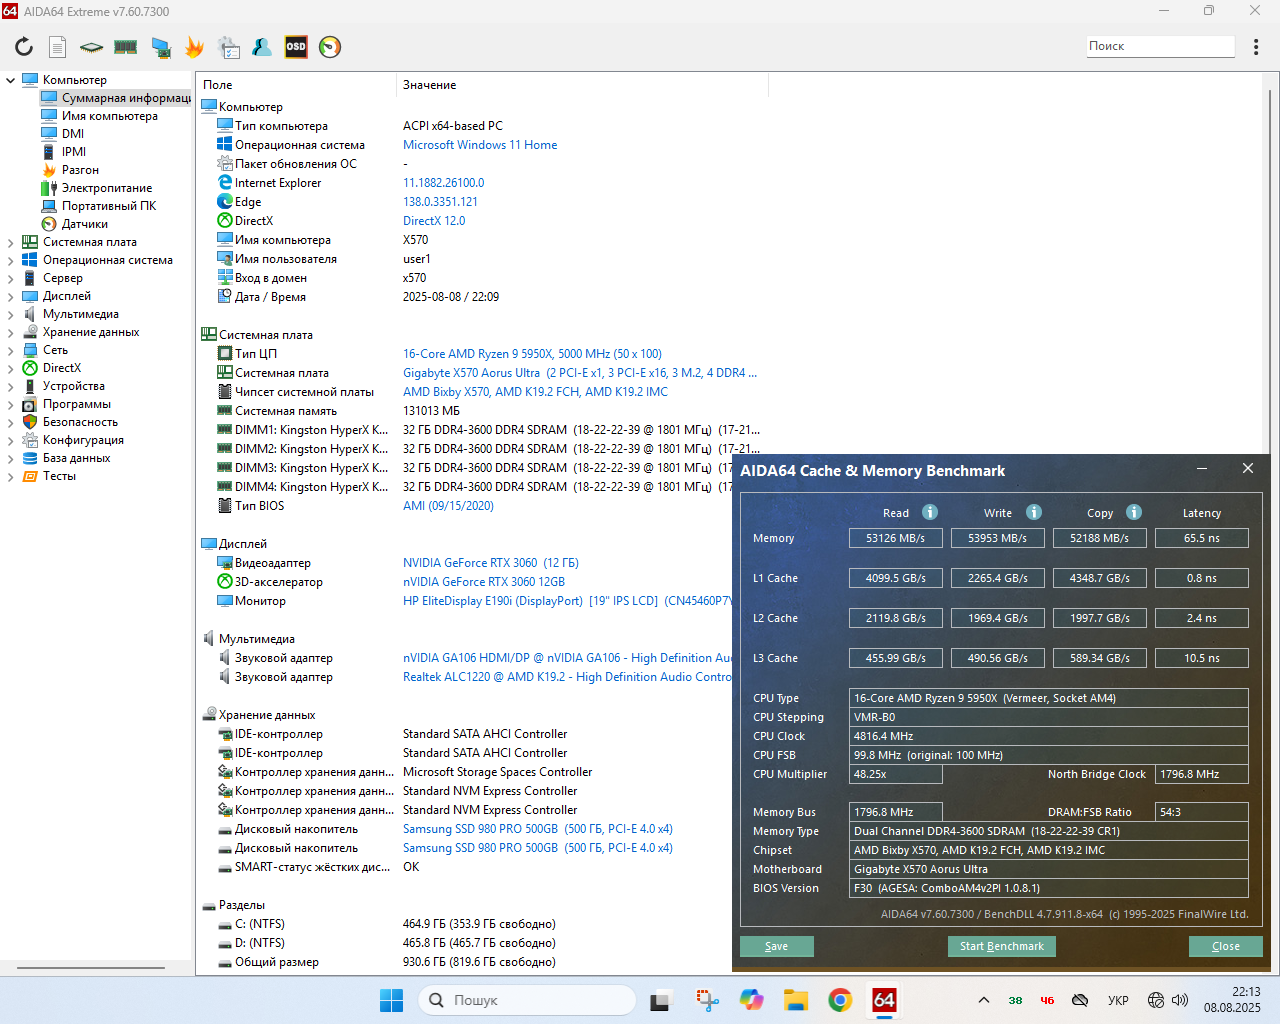Select DMI in the tree
1280x1024 pixels.
(x=73, y=134)
